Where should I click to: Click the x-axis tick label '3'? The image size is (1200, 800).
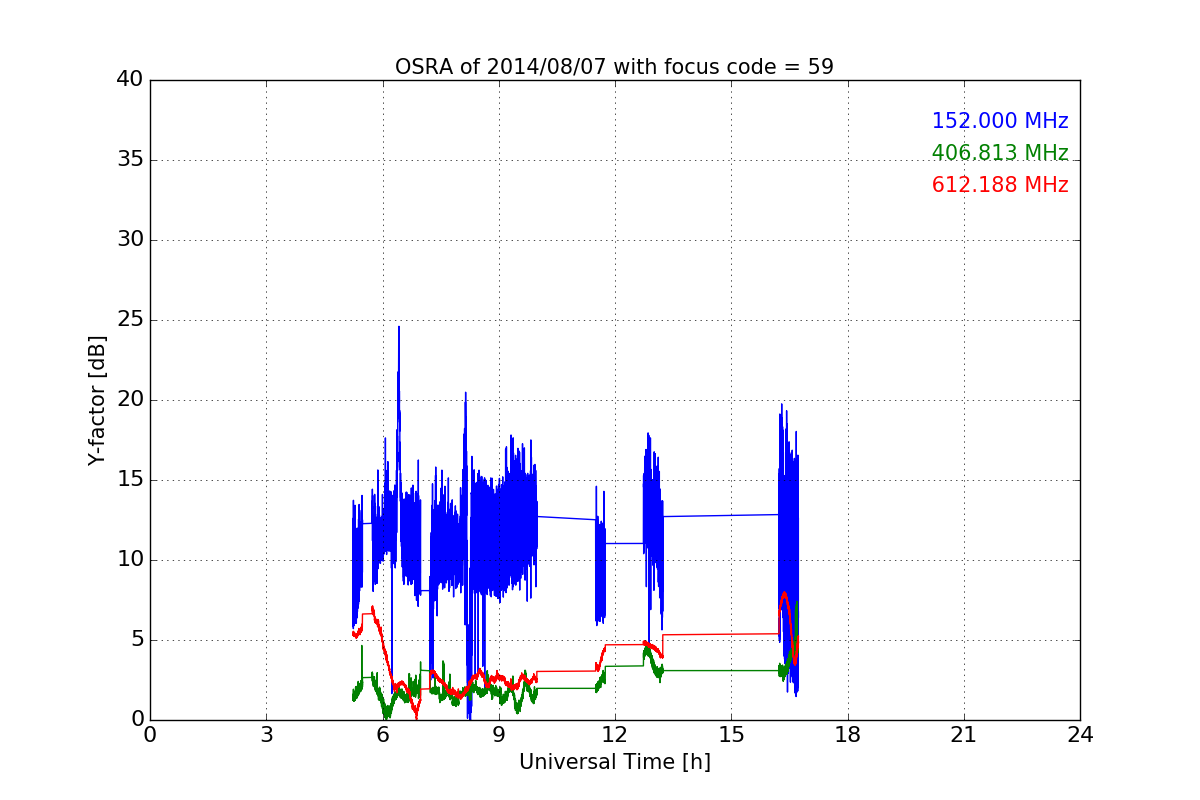pyautogui.click(x=266, y=734)
